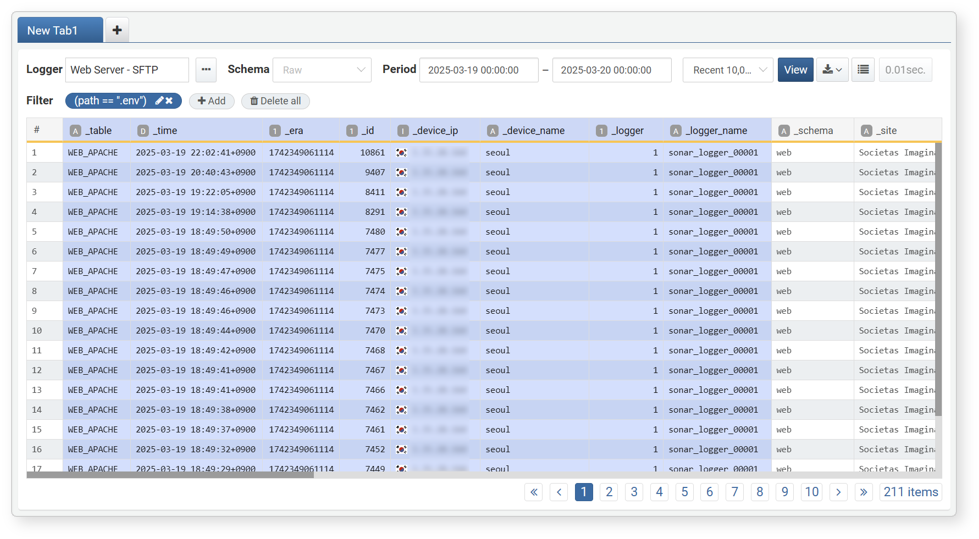Click the _site column header
Screen dimensions: 979x539
click(897, 131)
